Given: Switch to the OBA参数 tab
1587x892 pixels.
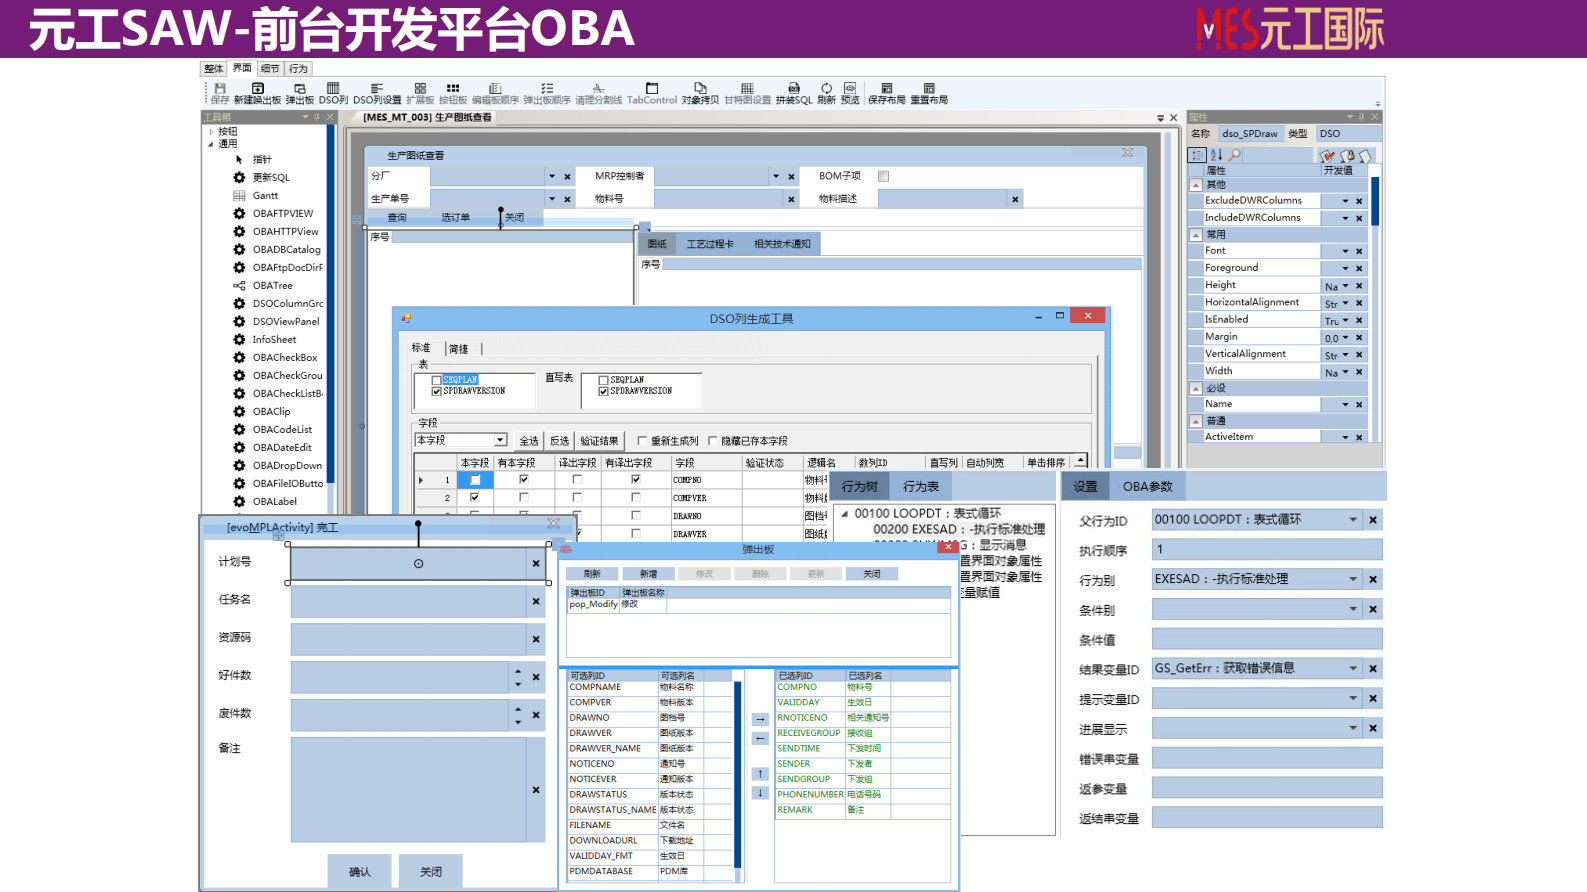Looking at the screenshot, I should (1147, 486).
